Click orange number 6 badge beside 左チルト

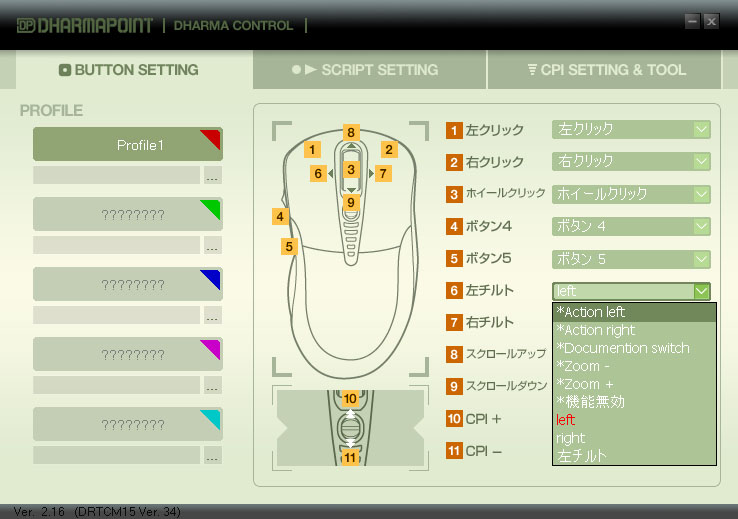[x=454, y=290]
